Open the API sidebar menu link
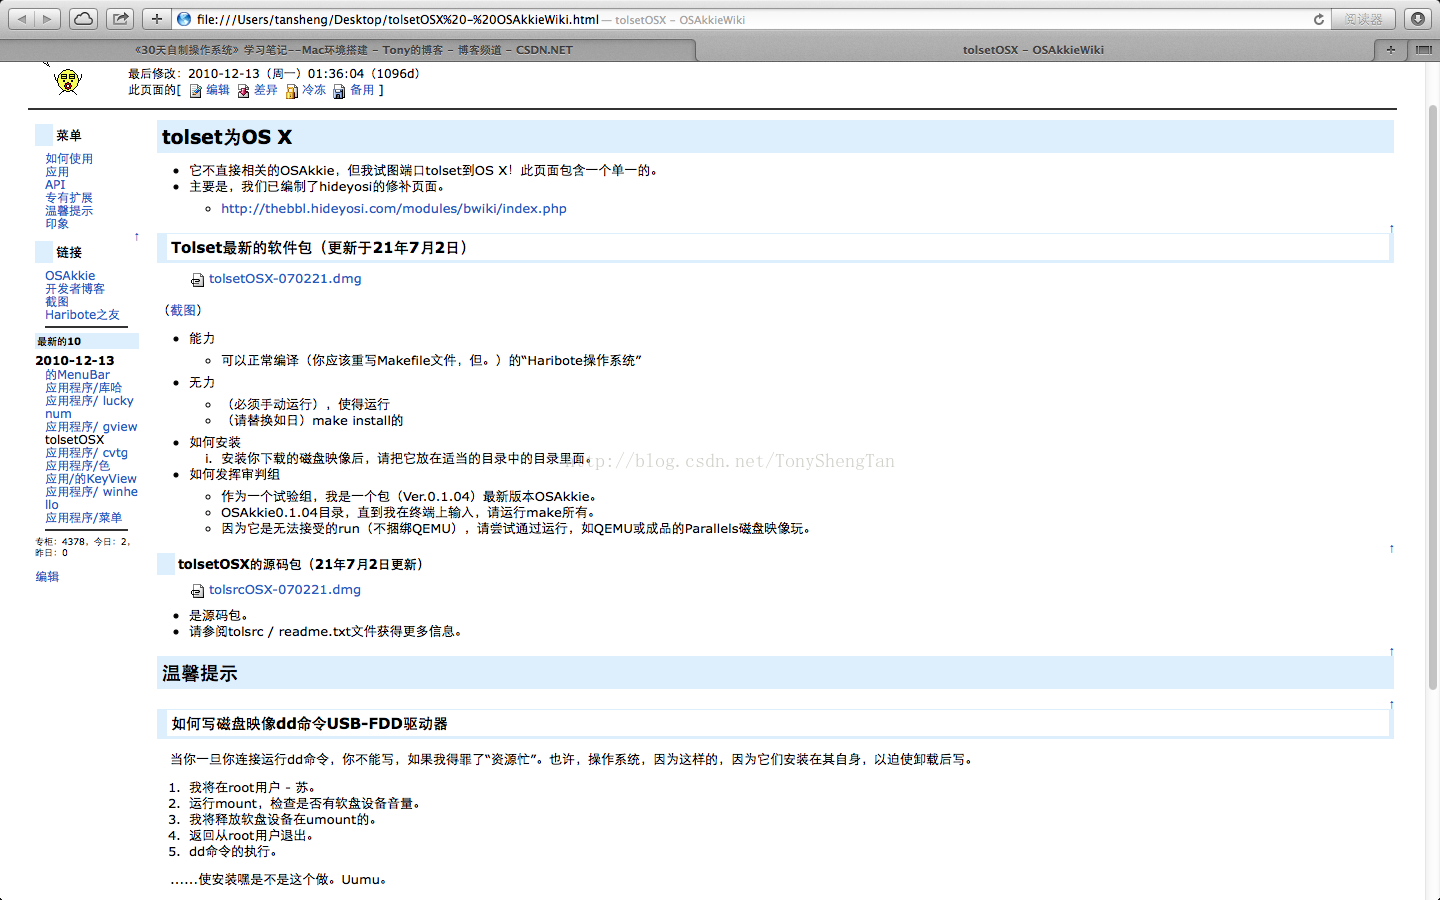The height and width of the screenshot is (900, 1440). (55, 185)
